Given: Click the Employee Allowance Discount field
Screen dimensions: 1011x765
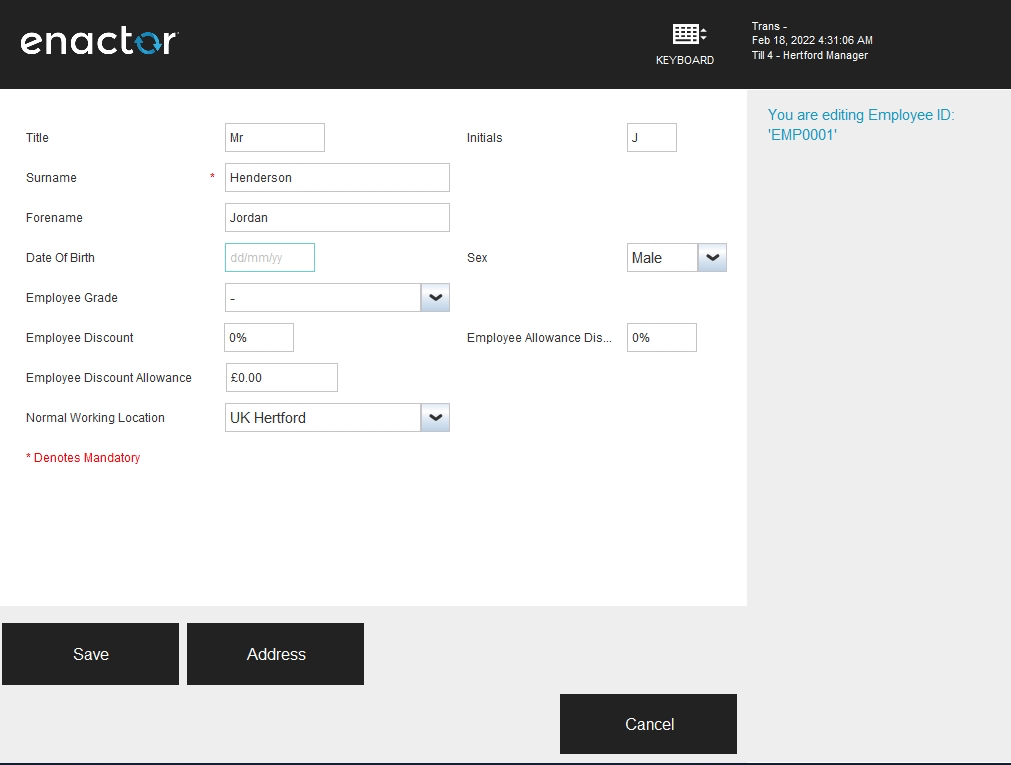Looking at the screenshot, I should (x=660, y=337).
